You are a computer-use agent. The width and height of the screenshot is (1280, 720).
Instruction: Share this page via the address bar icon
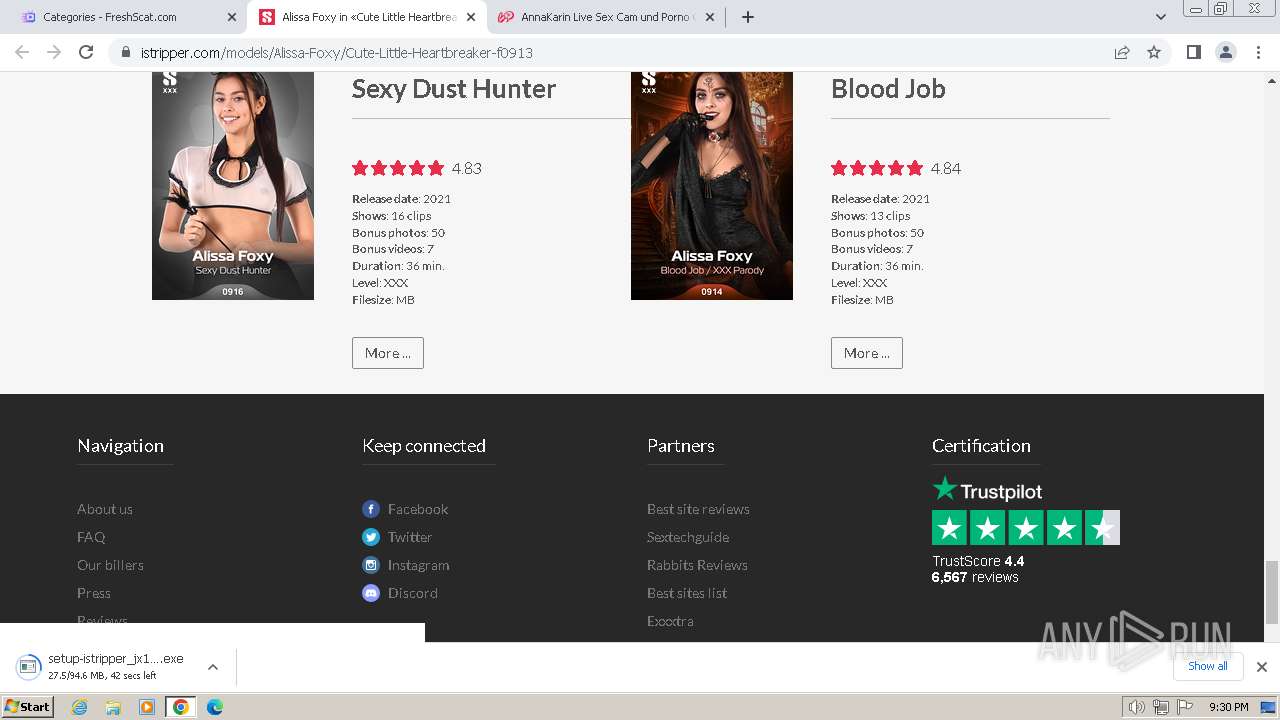pyautogui.click(x=1122, y=52)
